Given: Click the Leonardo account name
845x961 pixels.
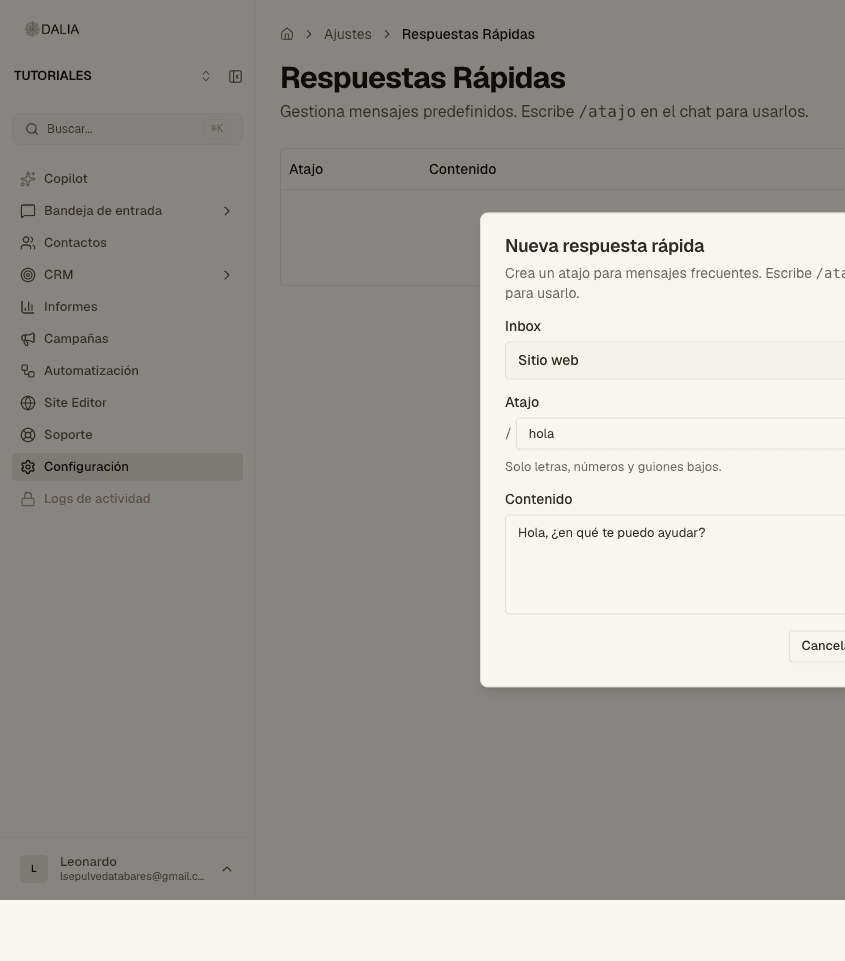Looking at the screenshot, I should coord(88,862).
